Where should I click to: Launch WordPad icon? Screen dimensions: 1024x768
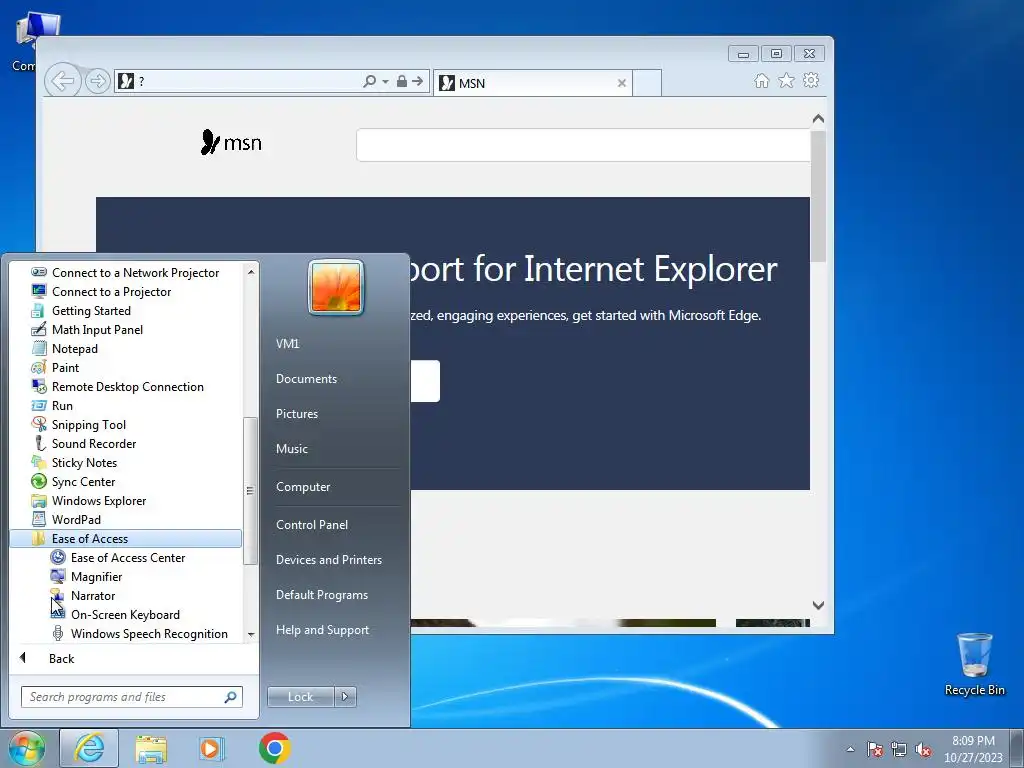[39, 519]
